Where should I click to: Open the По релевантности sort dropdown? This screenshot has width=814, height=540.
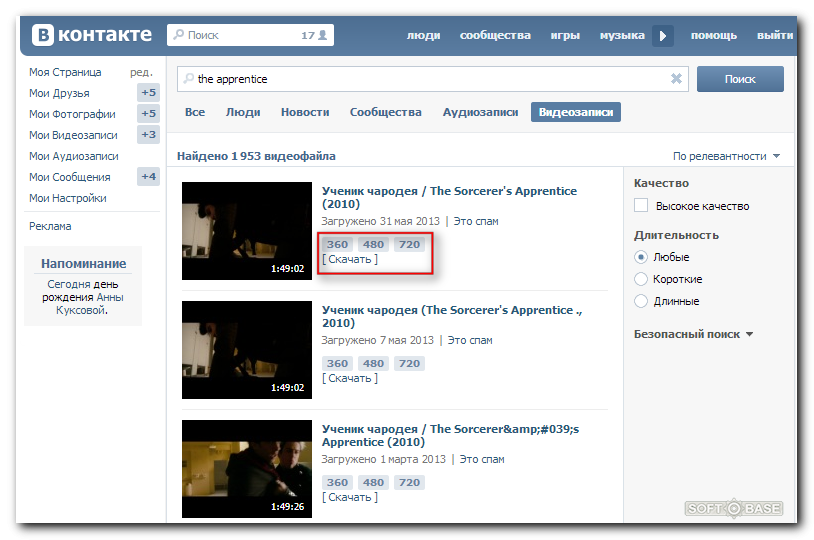(726, 156)
